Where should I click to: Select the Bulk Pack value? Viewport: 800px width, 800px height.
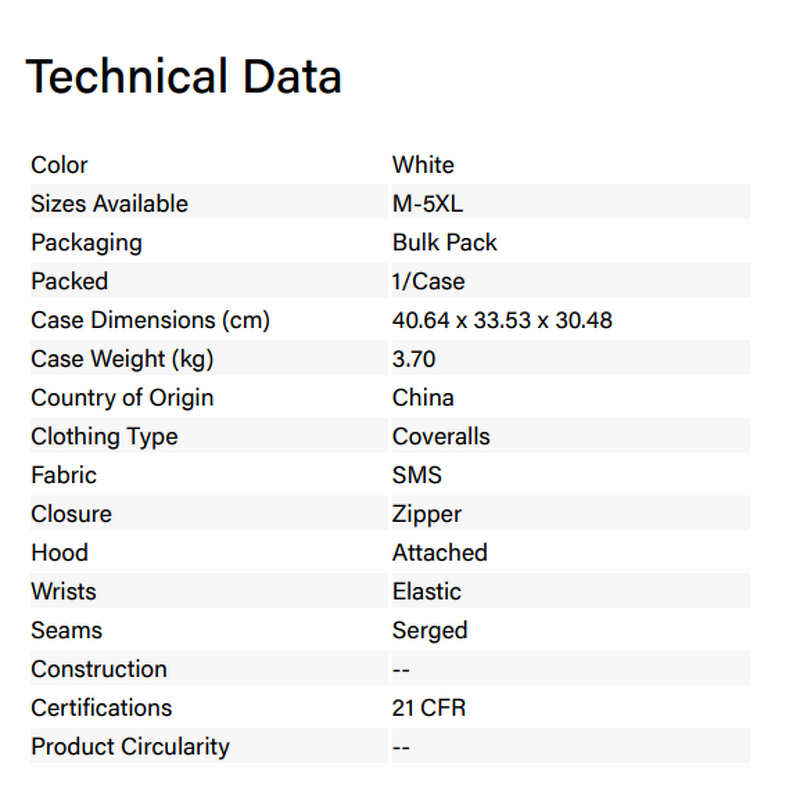point(444,243)
